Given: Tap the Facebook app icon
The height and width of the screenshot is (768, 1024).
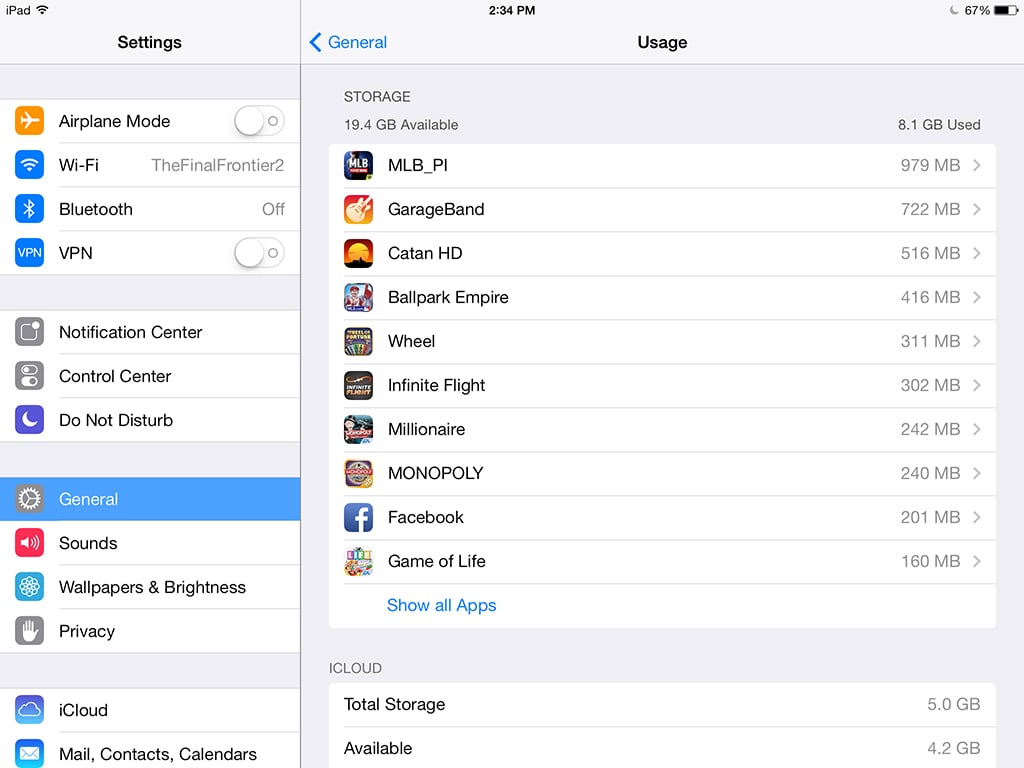Looking at the screenshot, I should coord(359,517).
